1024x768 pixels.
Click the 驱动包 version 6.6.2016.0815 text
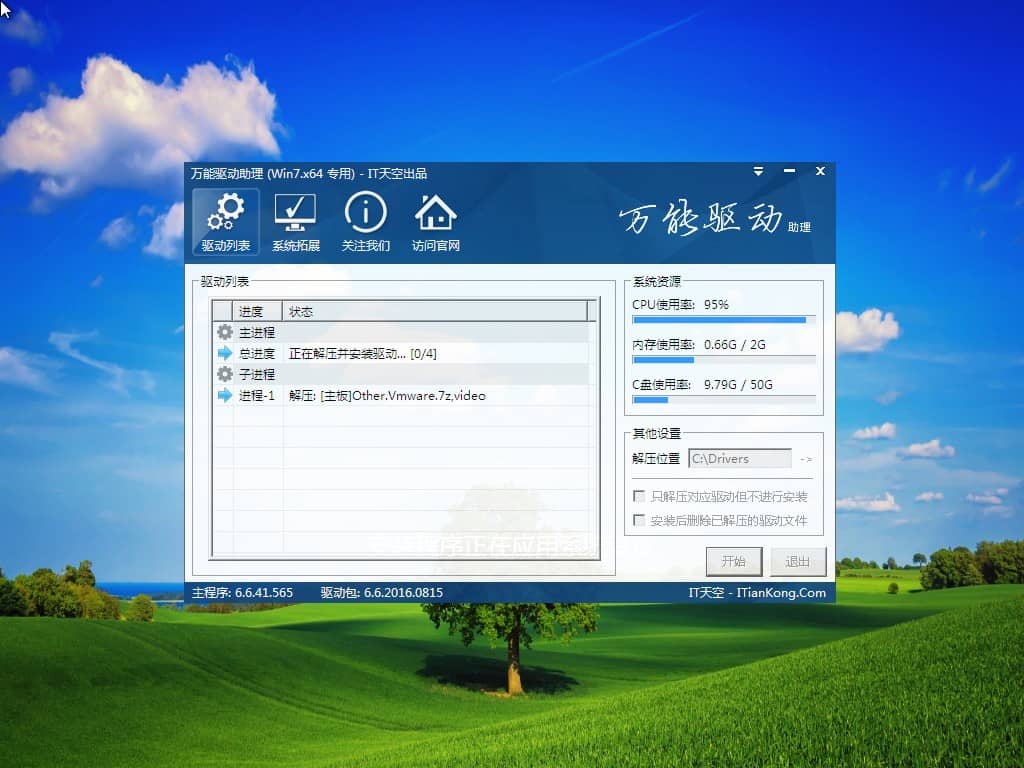(x=381, y=593)
